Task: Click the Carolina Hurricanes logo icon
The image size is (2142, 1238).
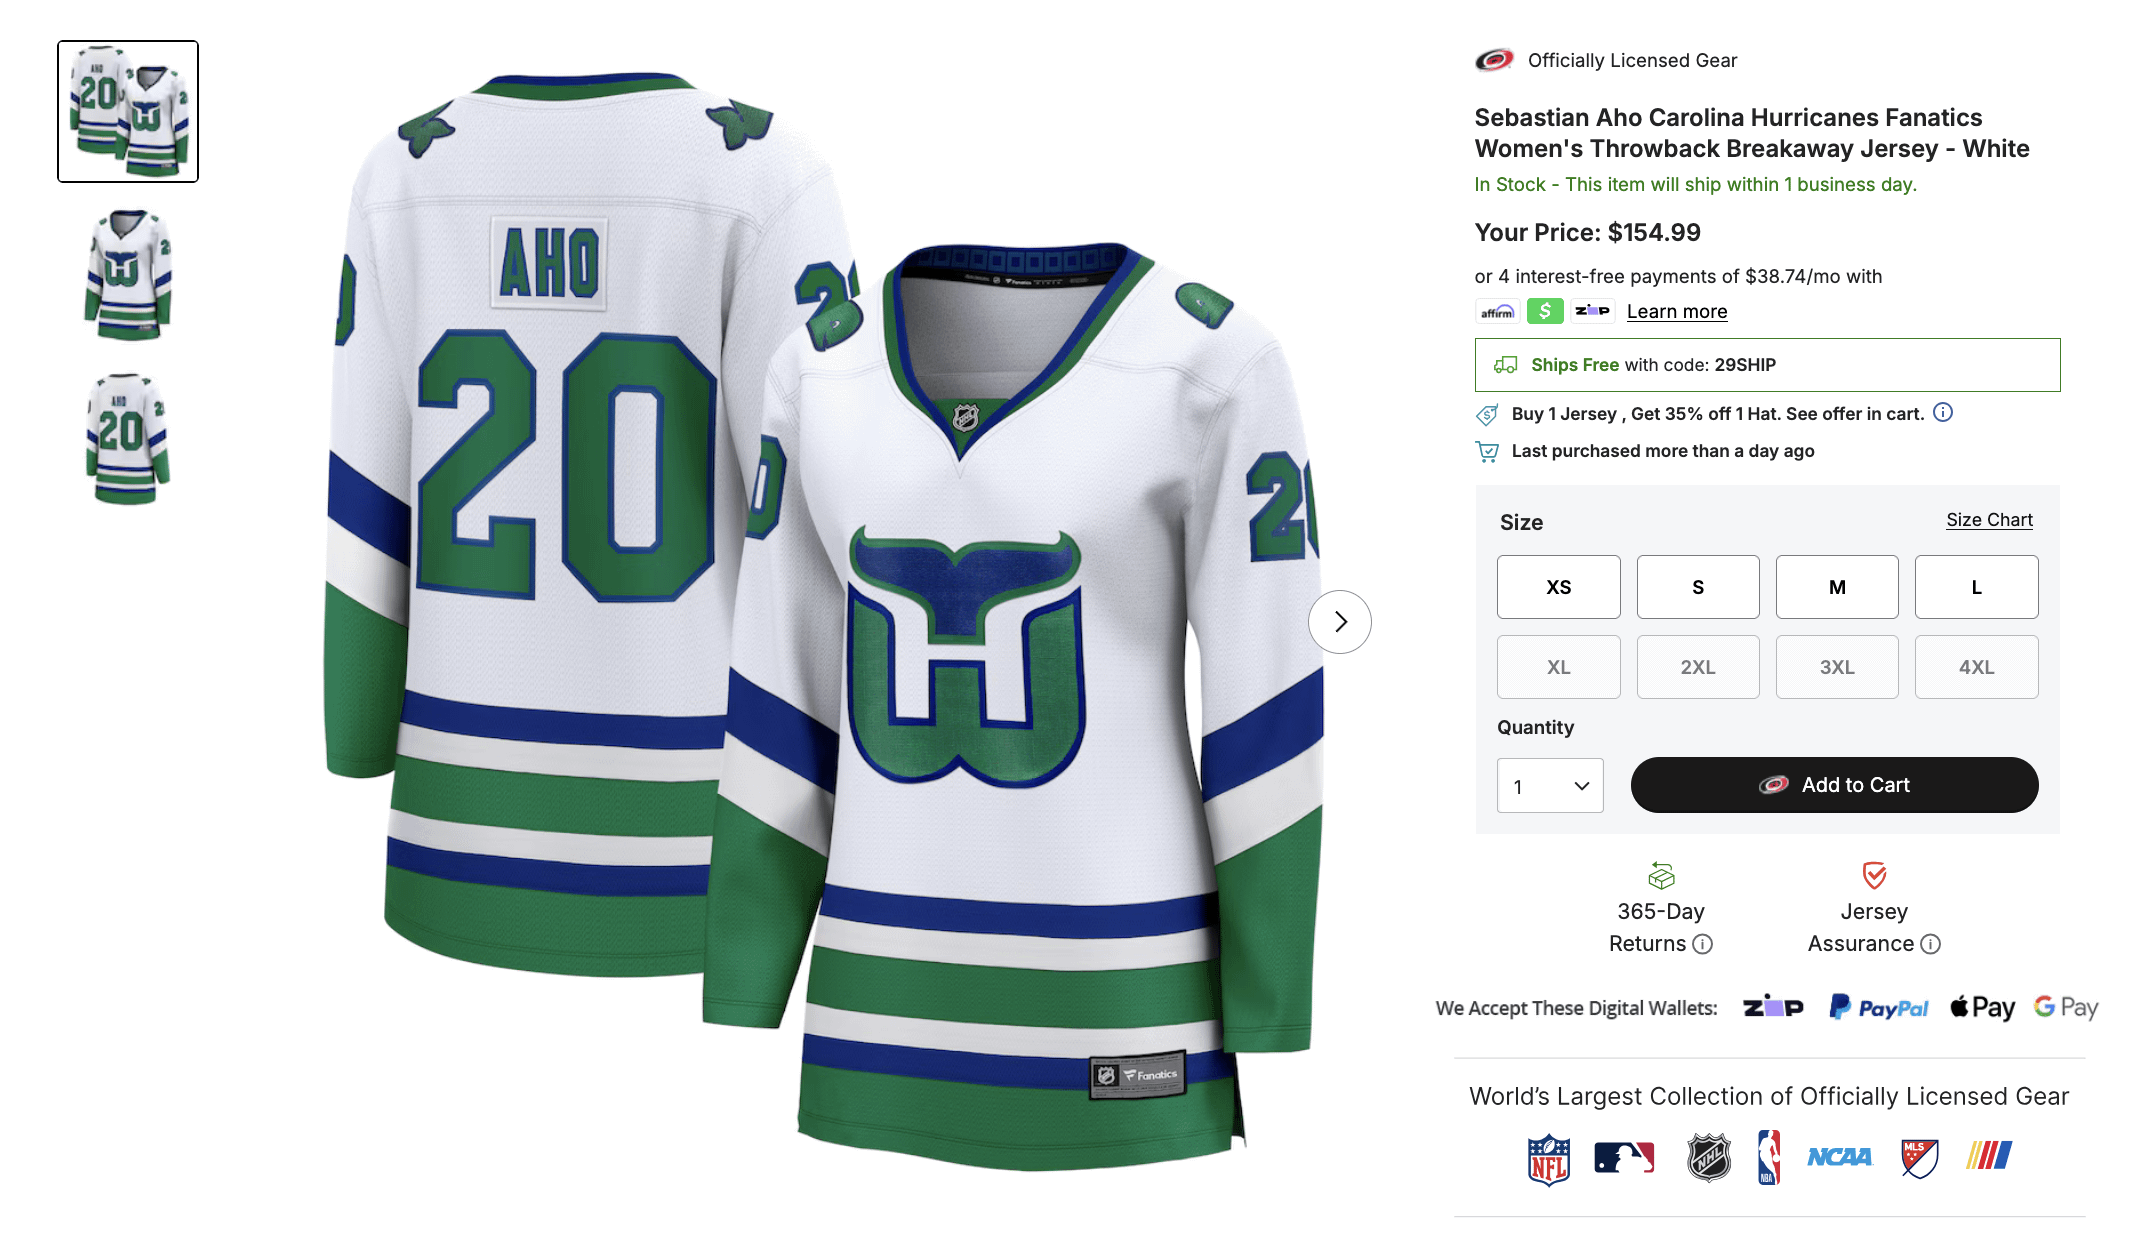Action: click(x=1494, y=60)
